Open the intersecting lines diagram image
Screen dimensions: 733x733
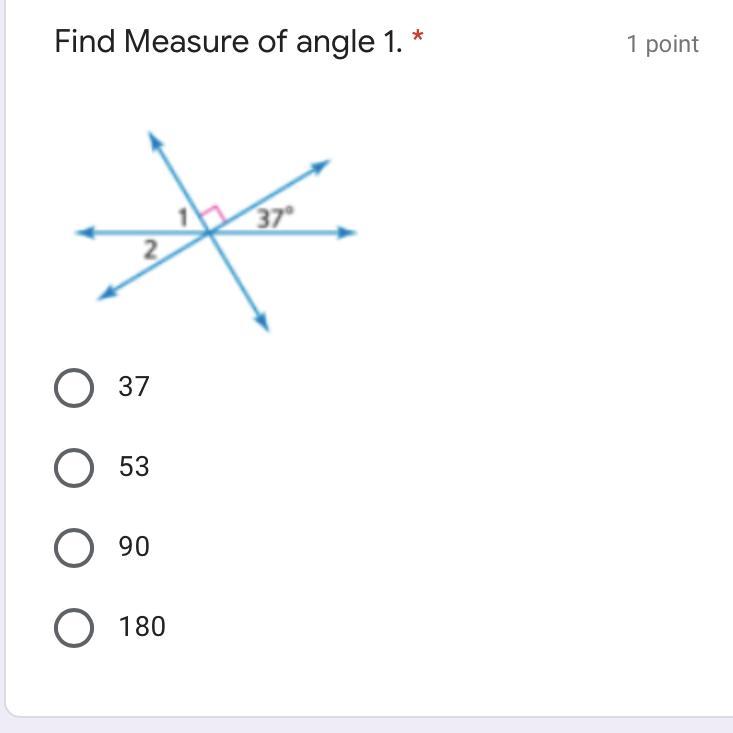coord(215,232)
